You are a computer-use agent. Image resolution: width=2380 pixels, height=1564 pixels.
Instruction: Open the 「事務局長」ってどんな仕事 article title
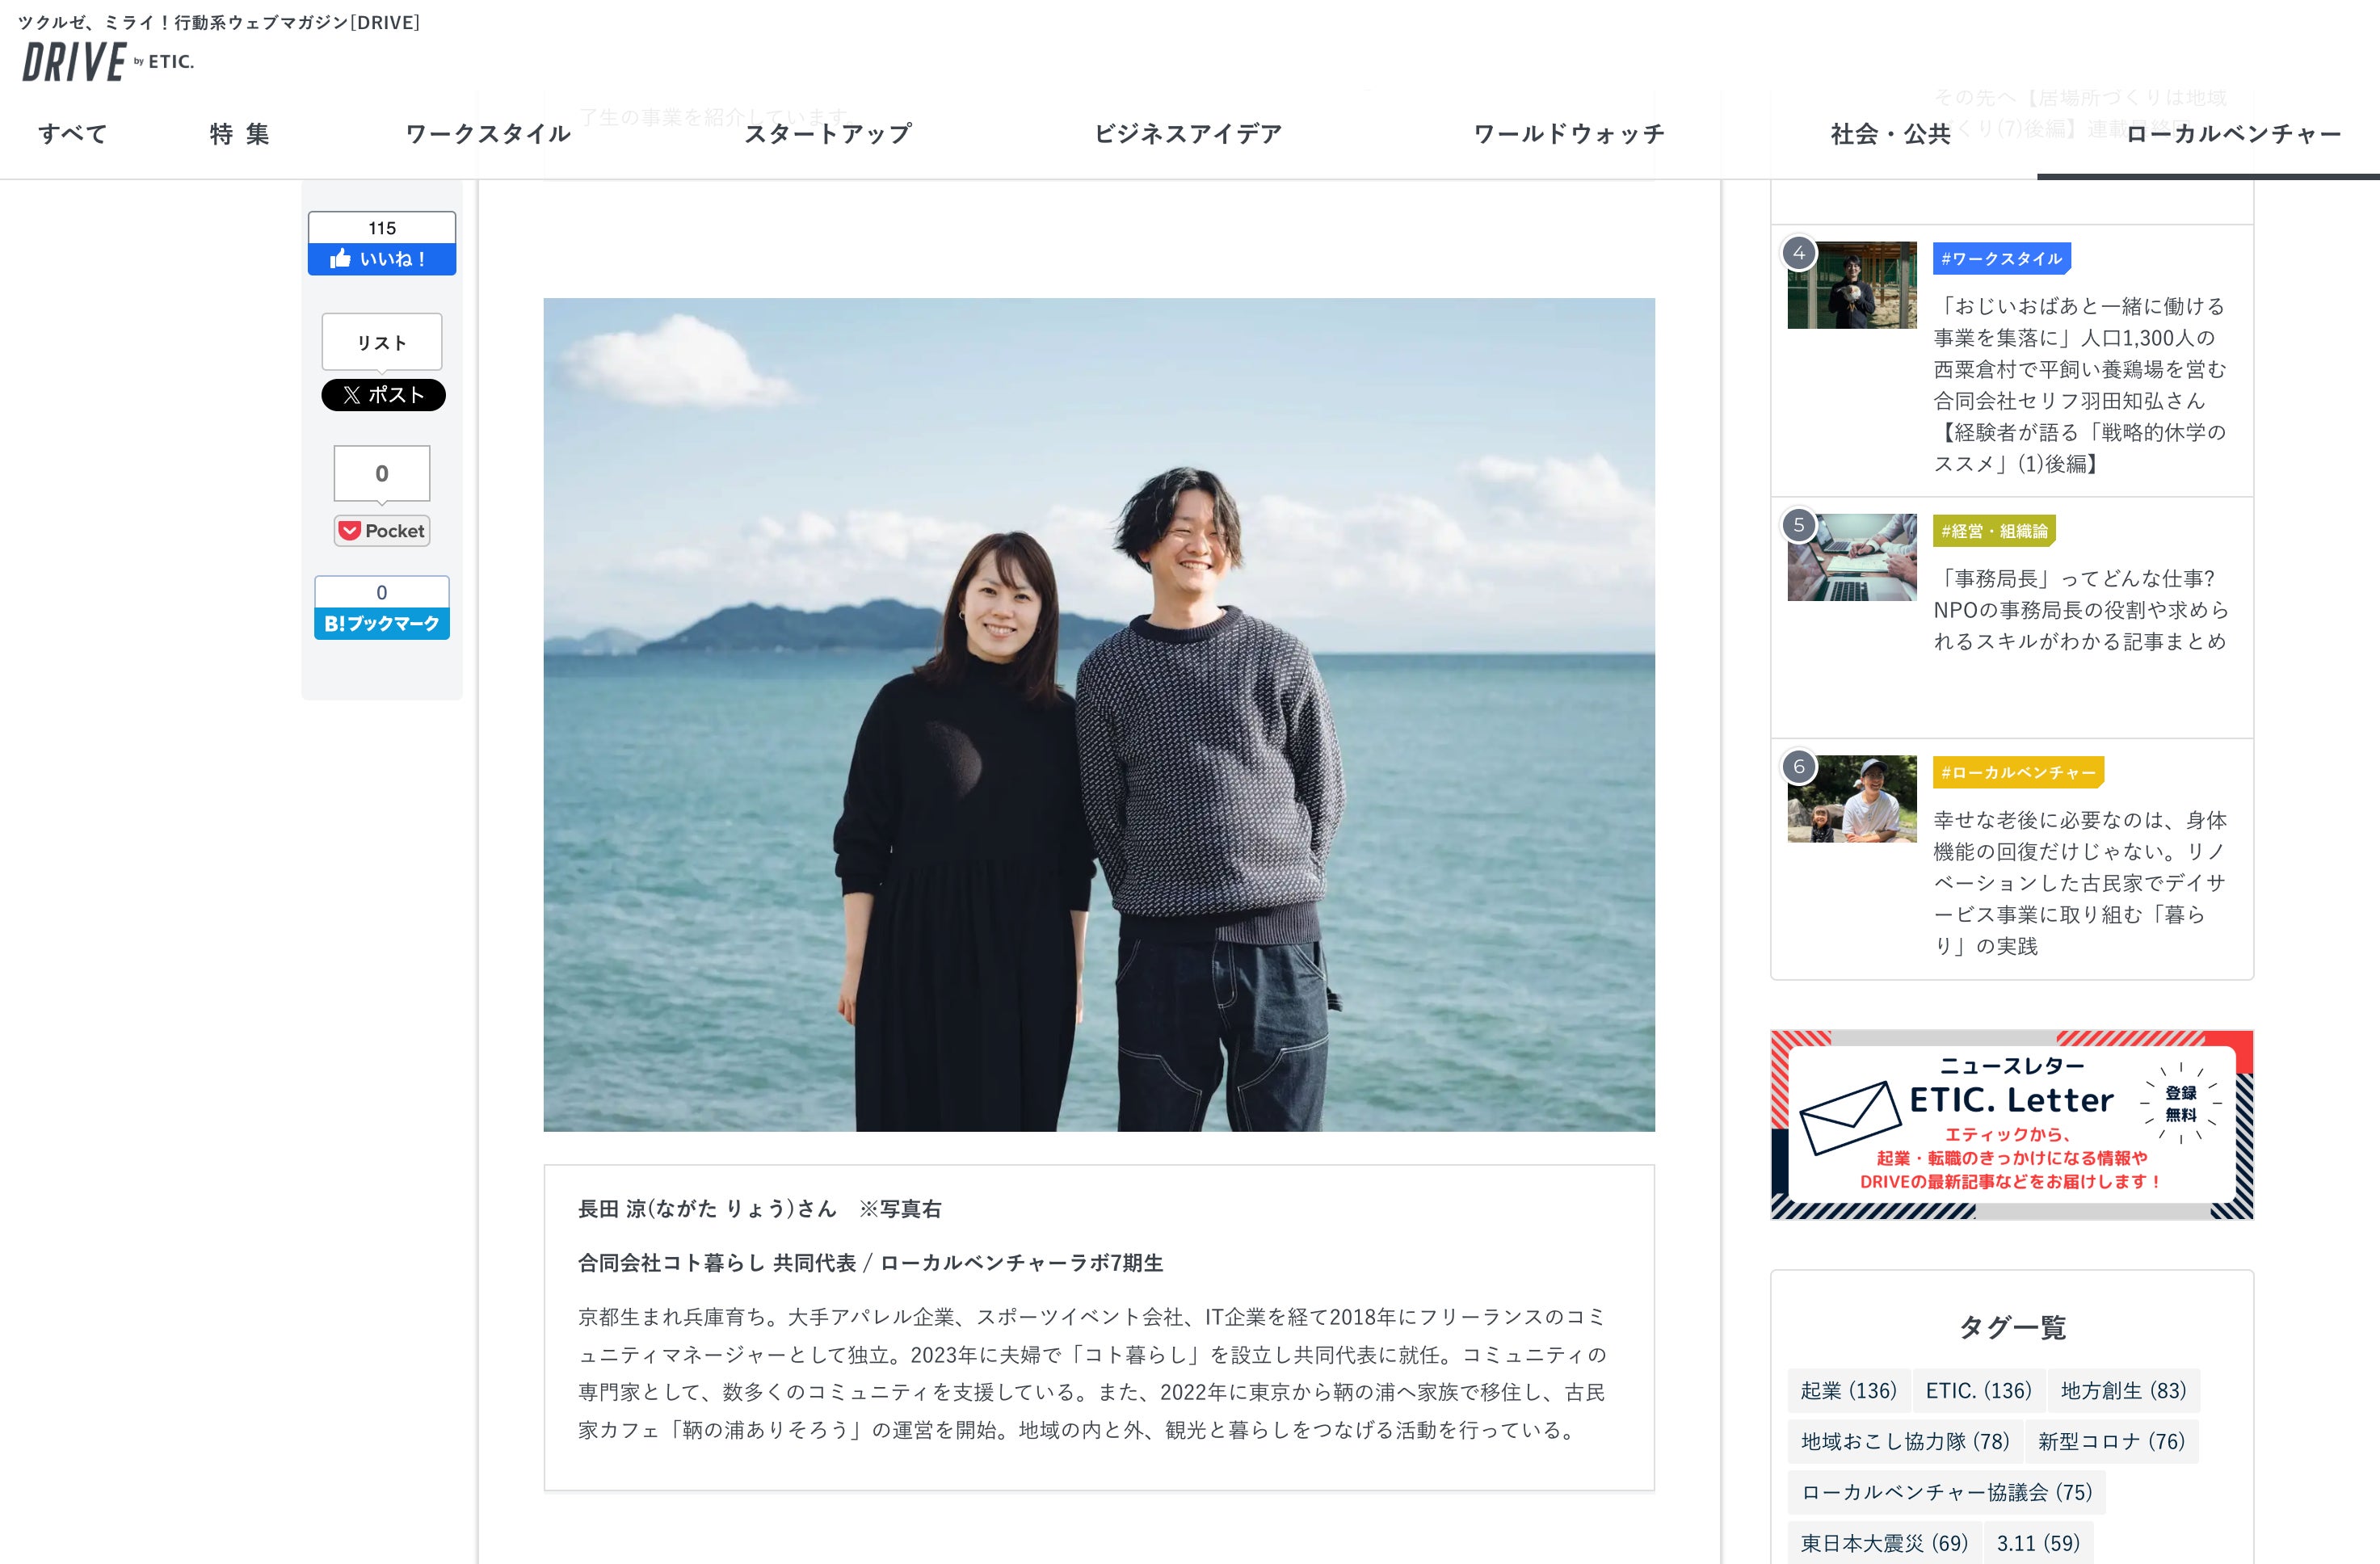click(2080, 609)
